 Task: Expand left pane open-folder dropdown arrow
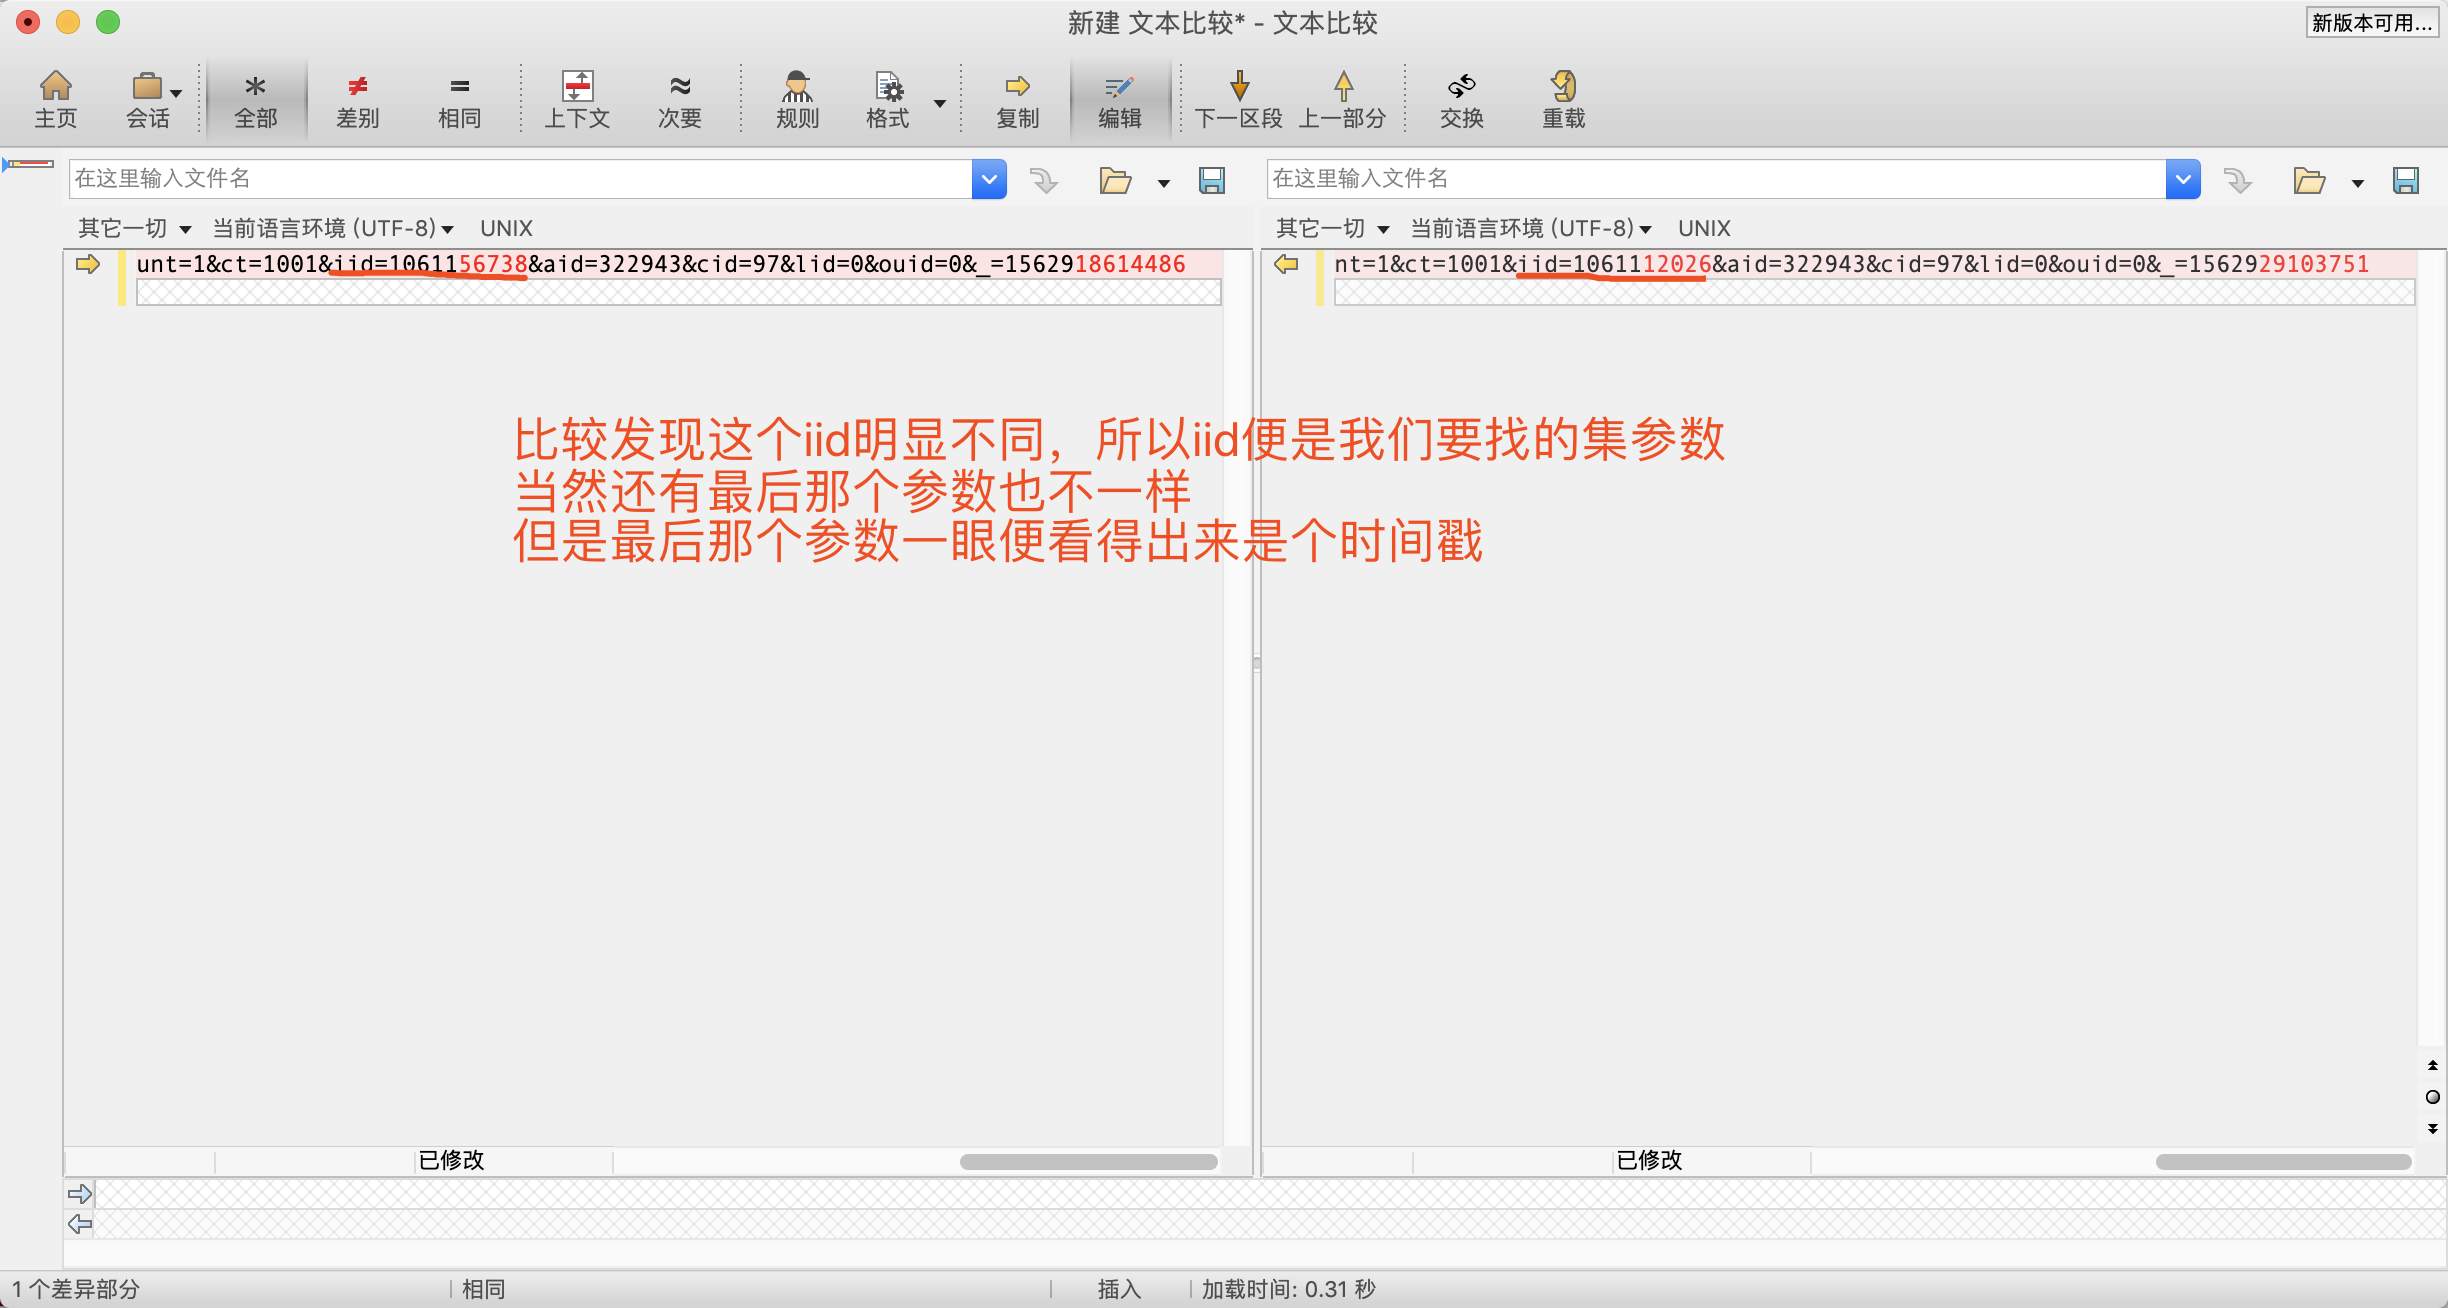click(1164, 183)
